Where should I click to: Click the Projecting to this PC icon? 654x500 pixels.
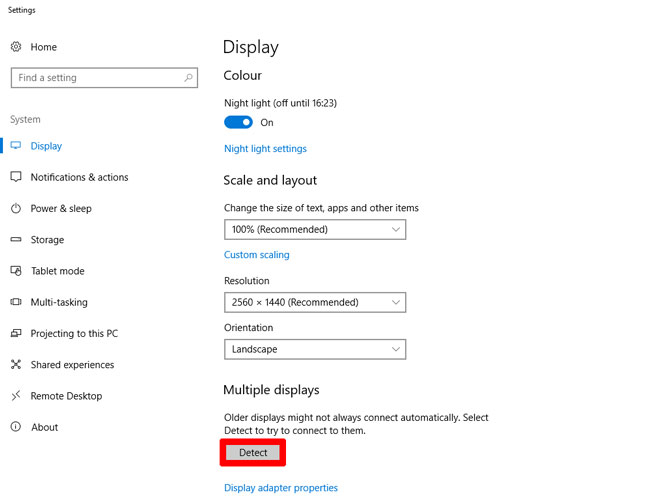[x=16, y=333]
